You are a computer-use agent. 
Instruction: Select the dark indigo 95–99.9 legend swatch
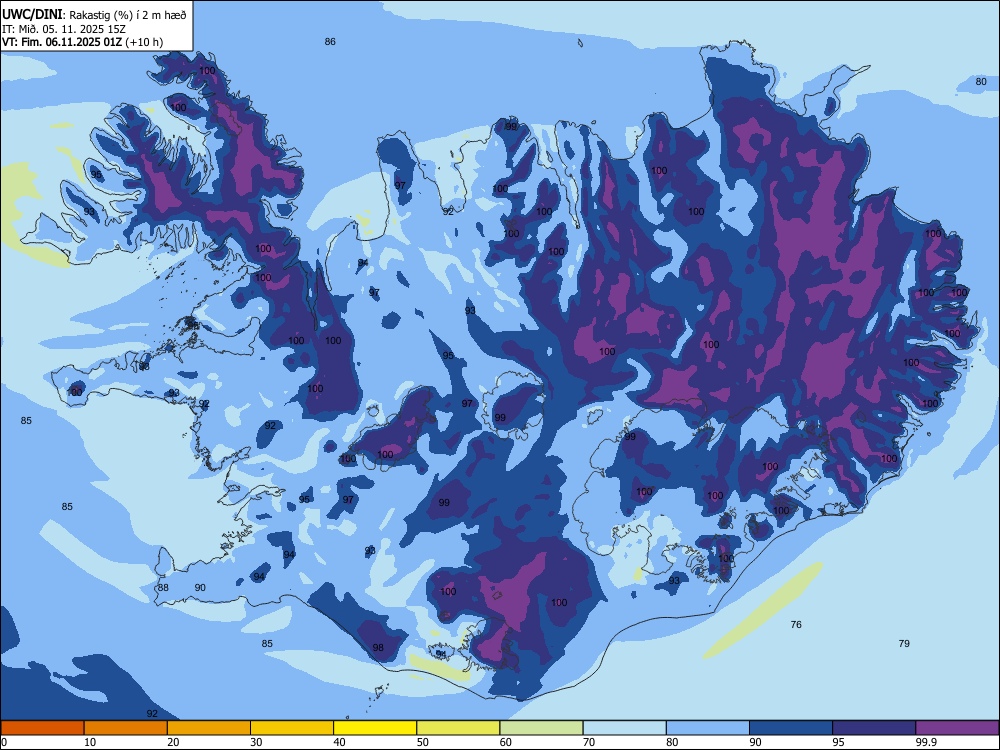pos(874,728)
